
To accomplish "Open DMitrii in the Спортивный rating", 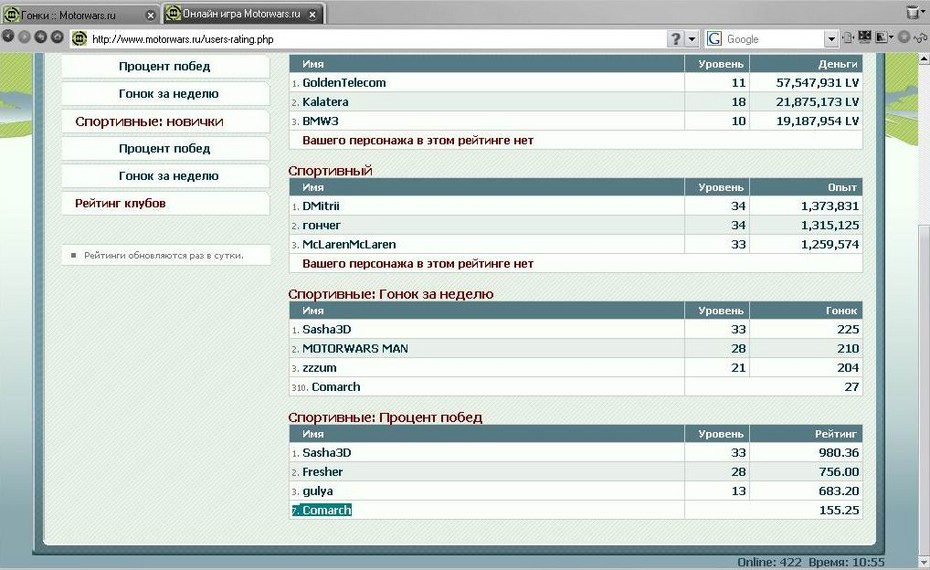I will point(321,206).
